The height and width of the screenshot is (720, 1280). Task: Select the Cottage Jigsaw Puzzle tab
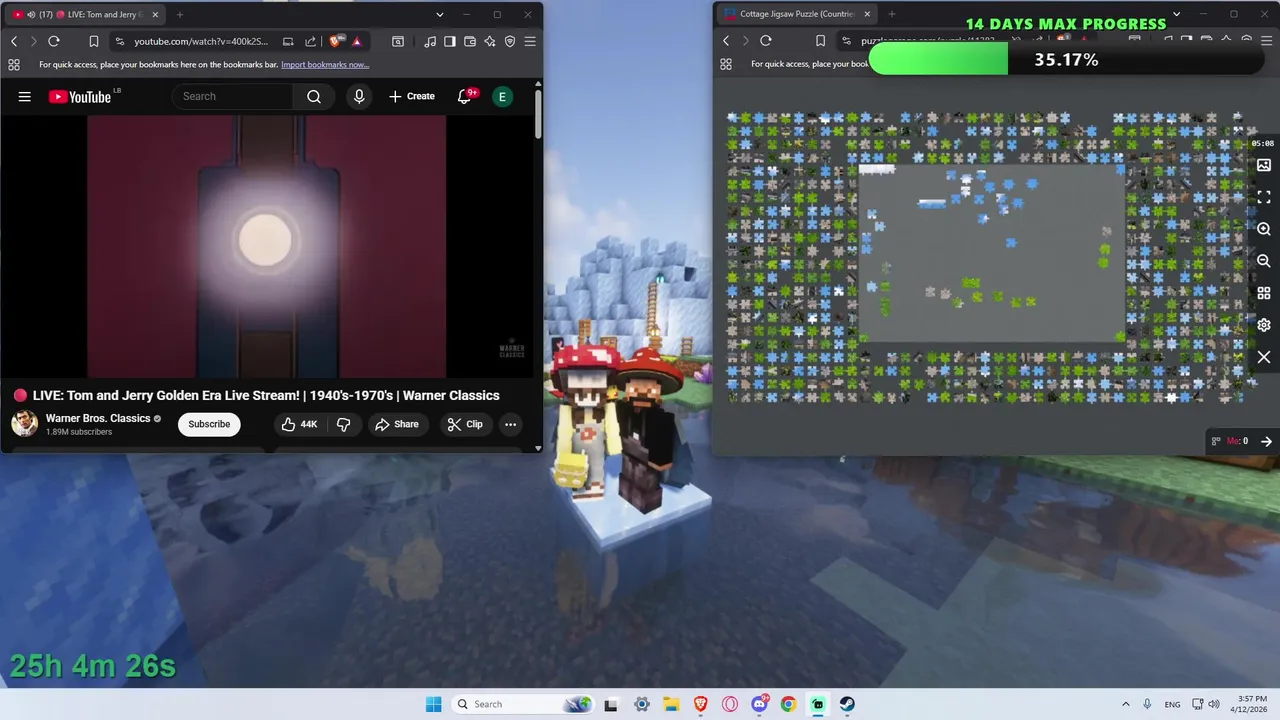point(795,14)
